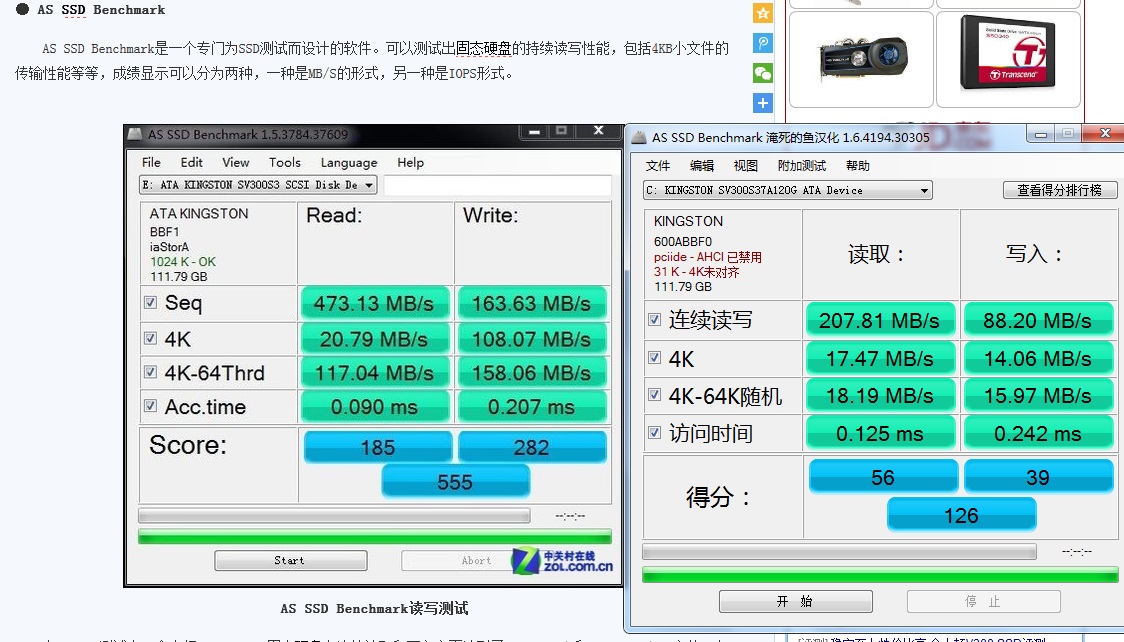Open the File menu
The image size is (1124, 642).
click(x=151, y=163)
